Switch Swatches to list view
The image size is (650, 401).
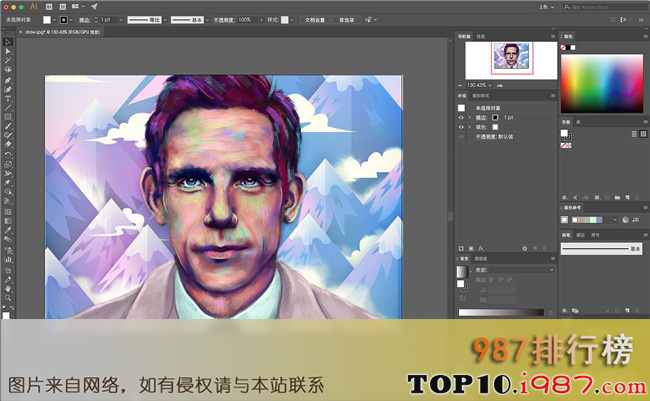coord(634,134)
